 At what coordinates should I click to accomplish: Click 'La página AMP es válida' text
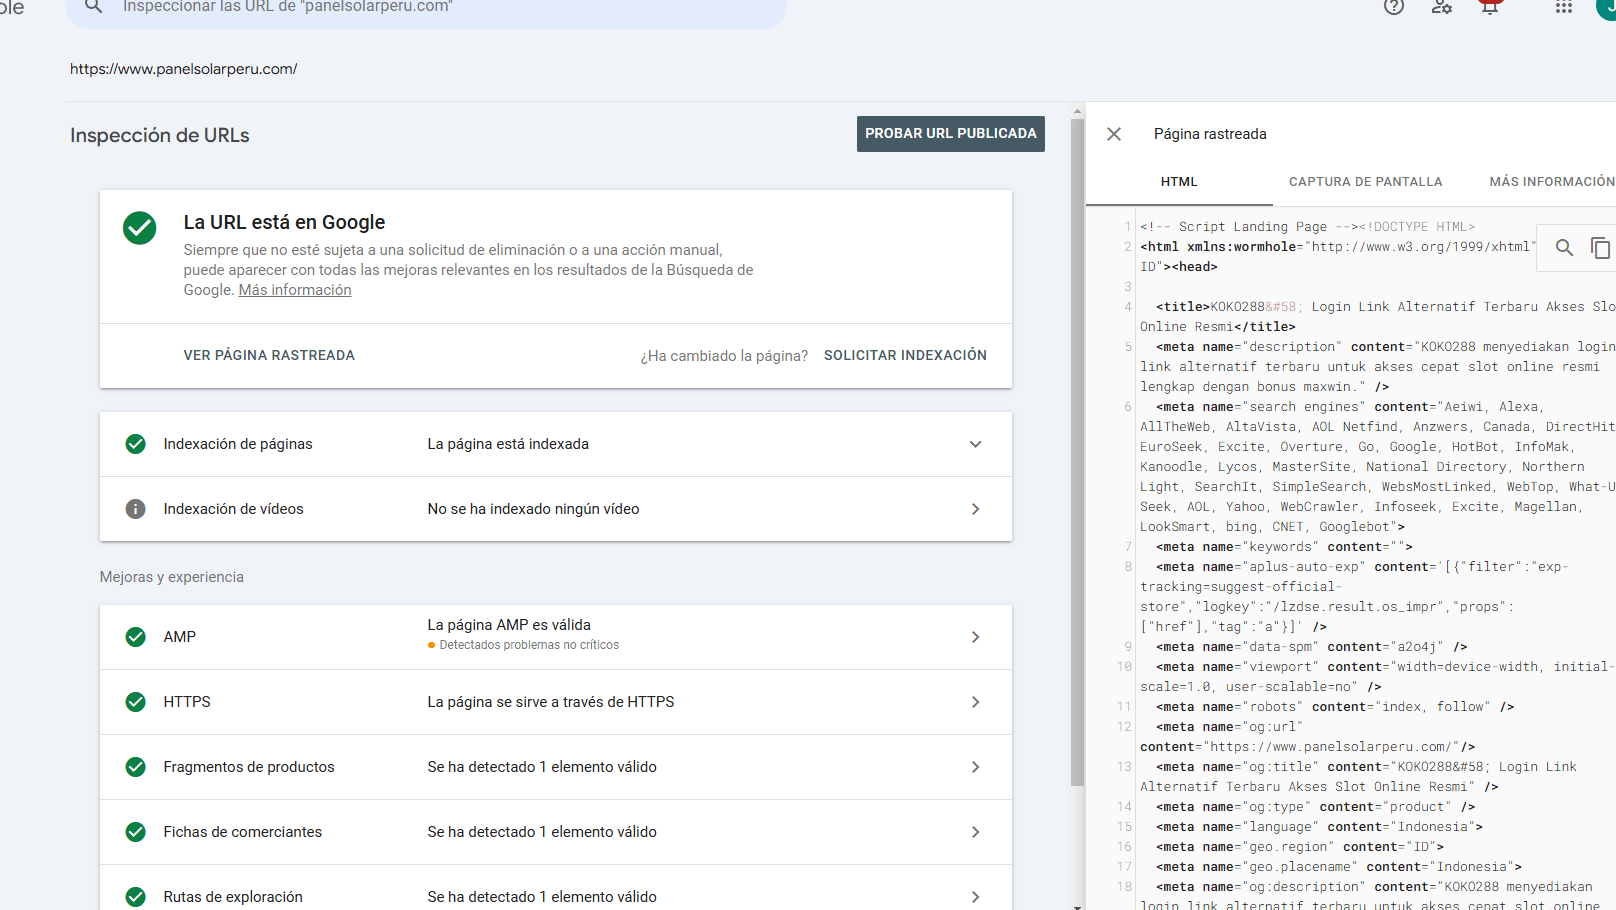509,625
